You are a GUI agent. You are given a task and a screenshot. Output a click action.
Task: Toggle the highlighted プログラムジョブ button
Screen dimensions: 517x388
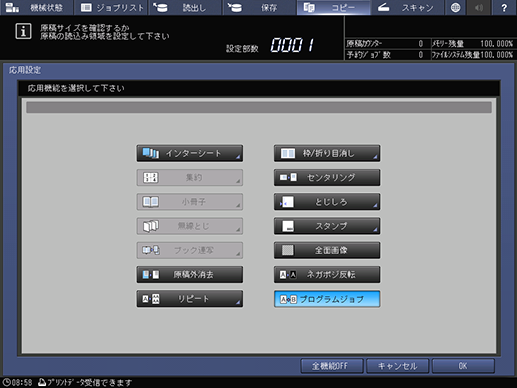327,299
